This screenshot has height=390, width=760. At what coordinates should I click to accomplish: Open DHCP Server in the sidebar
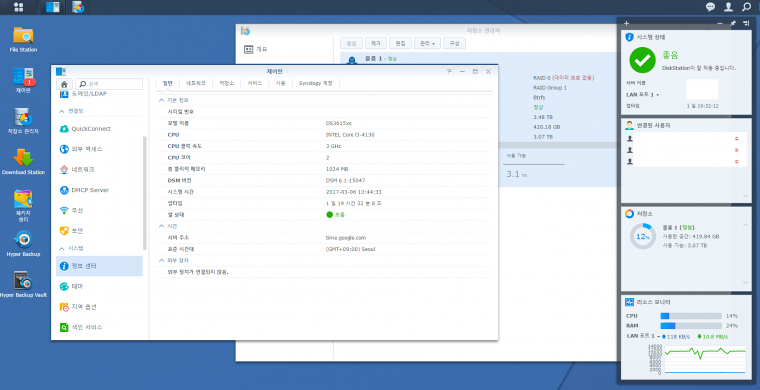pos(99,190)
